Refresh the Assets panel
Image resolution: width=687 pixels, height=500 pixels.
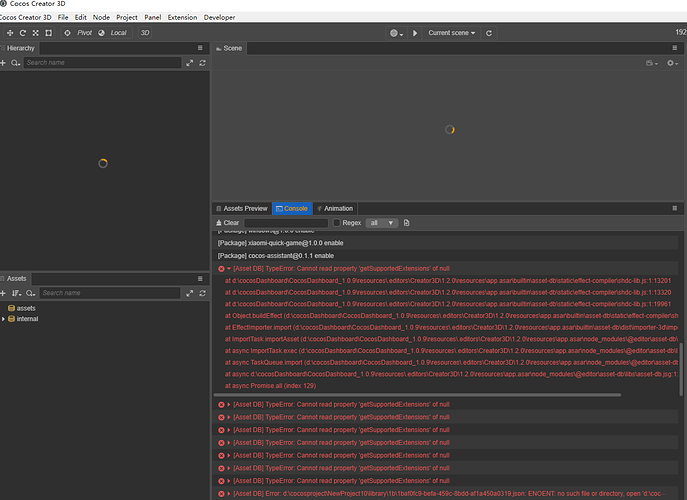(x=202, y=293)
